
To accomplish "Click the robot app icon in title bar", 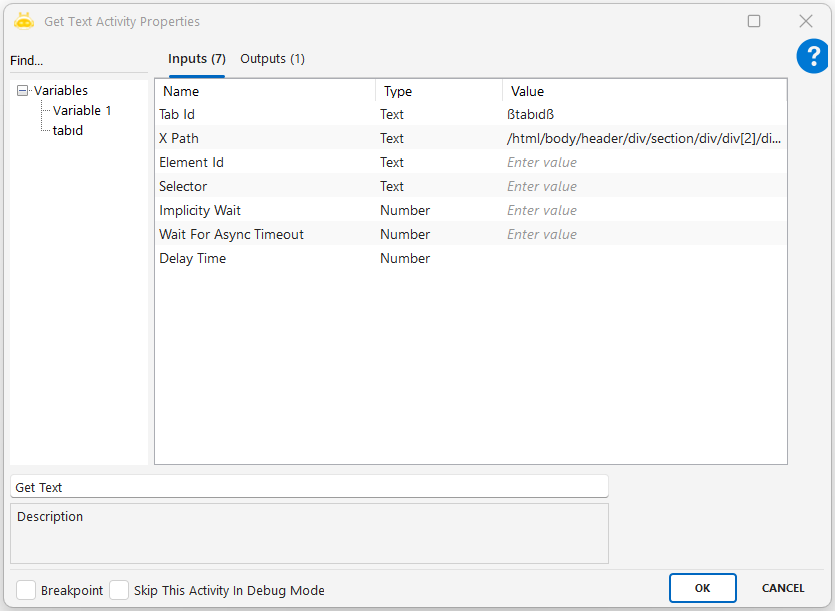I will click(24, 21).
